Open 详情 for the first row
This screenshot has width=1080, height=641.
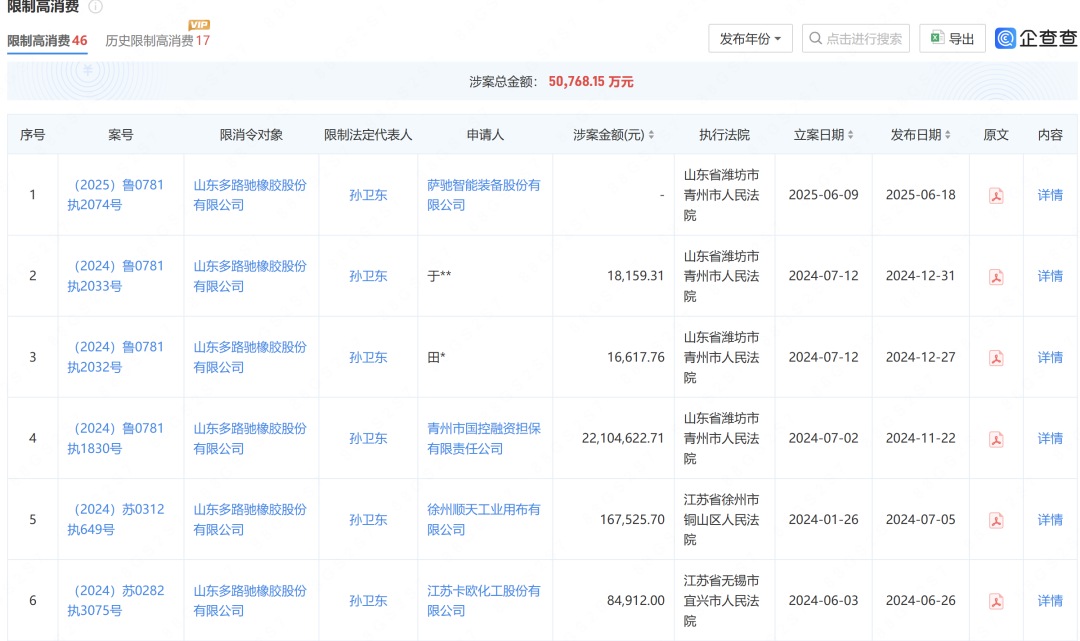[1050, 195]
